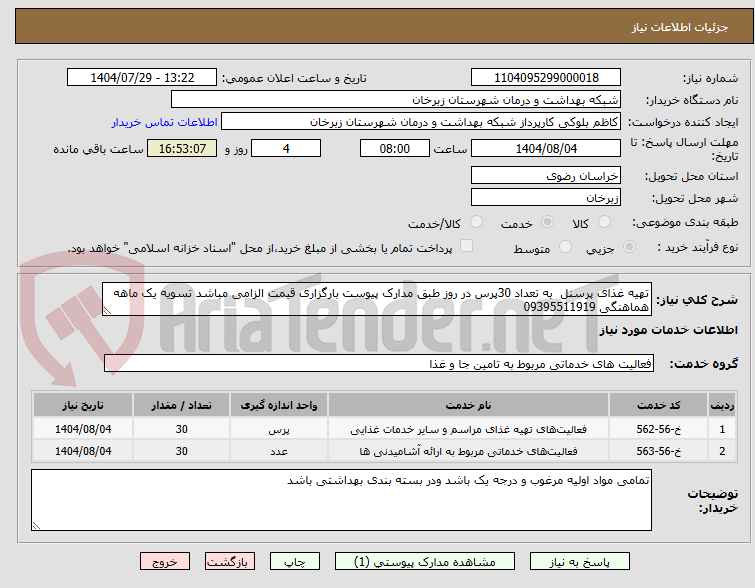Click the نام خدمت column header
755x588 pixels.
pos(469,405)
